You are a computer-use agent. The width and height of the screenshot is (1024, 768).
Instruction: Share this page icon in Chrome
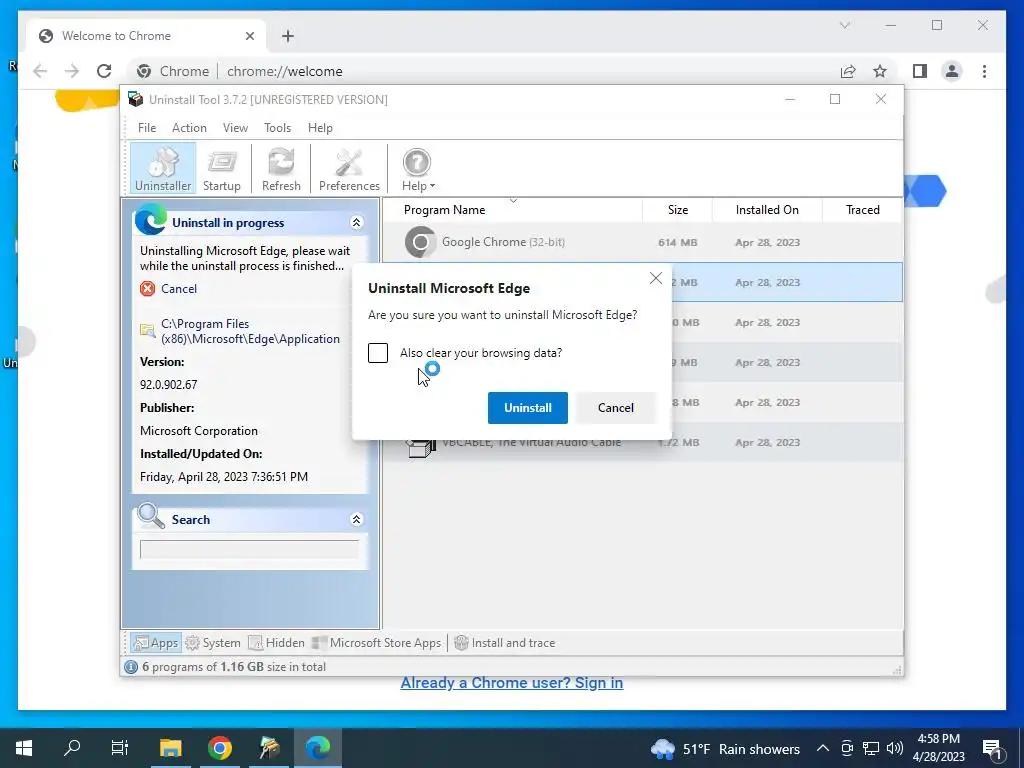pyautogui.click(x=848, y=71)
